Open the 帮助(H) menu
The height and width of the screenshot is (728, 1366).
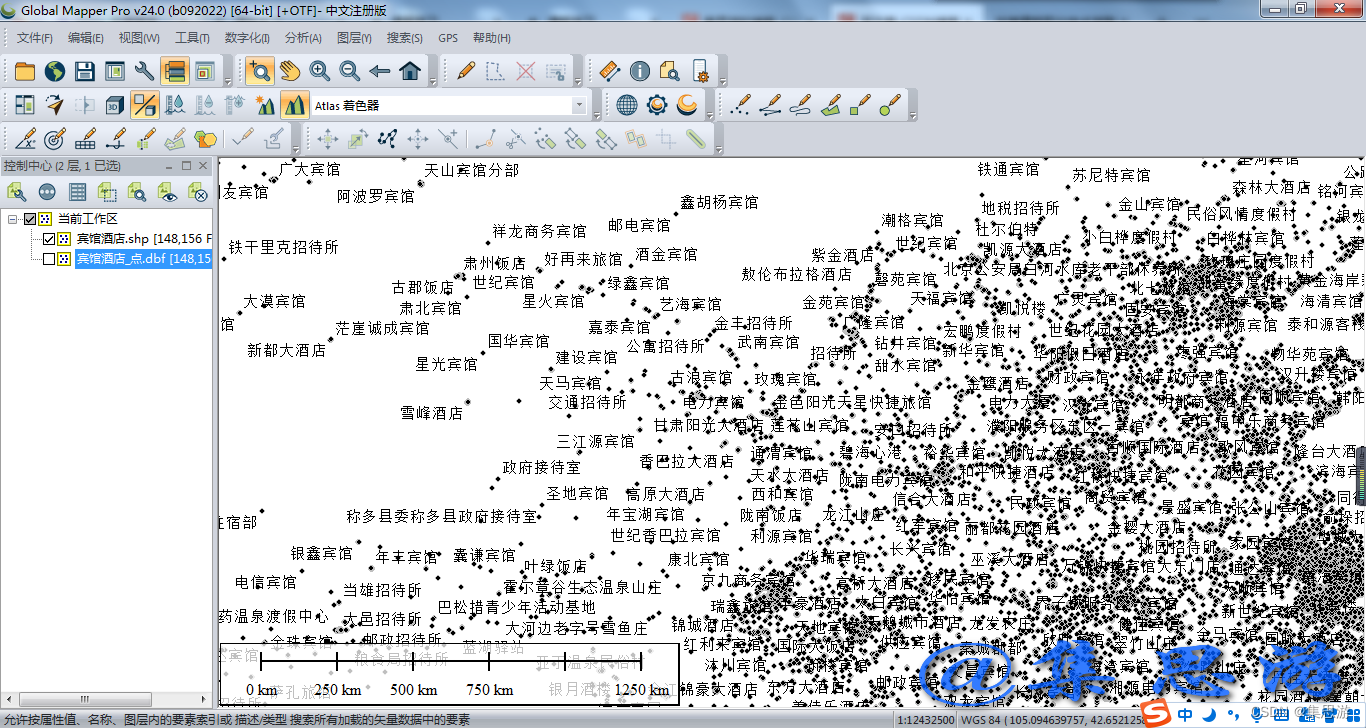492,38
